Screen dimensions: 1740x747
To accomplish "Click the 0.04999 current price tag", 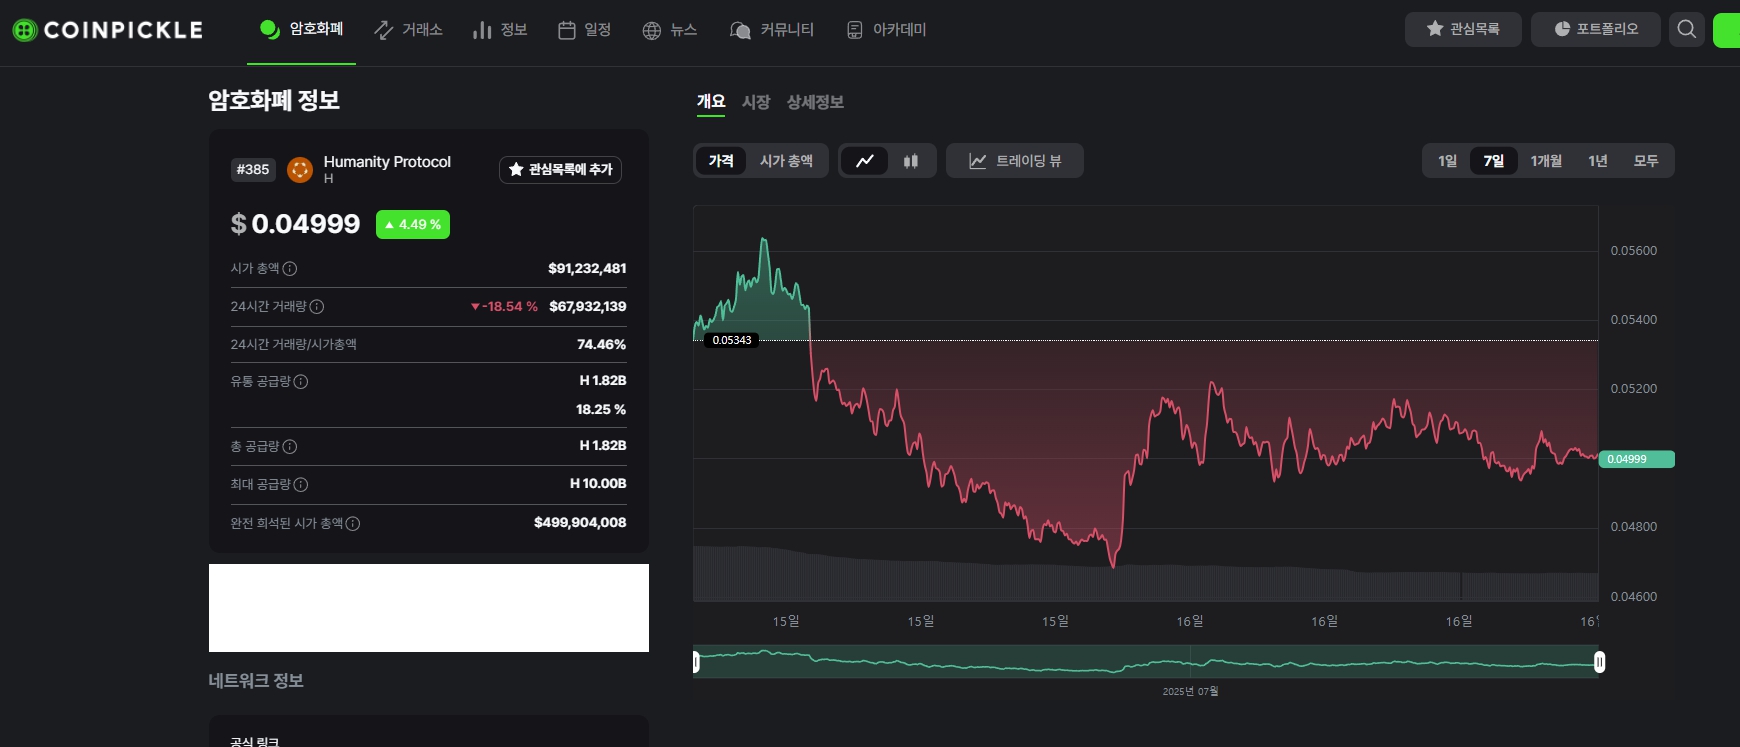I will [1637, 459].
